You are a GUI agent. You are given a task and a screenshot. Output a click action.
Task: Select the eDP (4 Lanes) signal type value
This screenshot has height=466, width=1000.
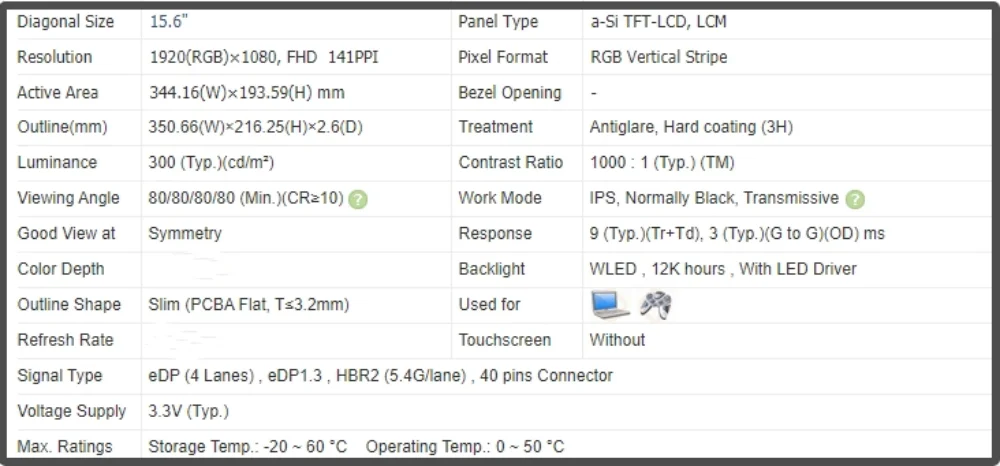[x=381, y=376]
